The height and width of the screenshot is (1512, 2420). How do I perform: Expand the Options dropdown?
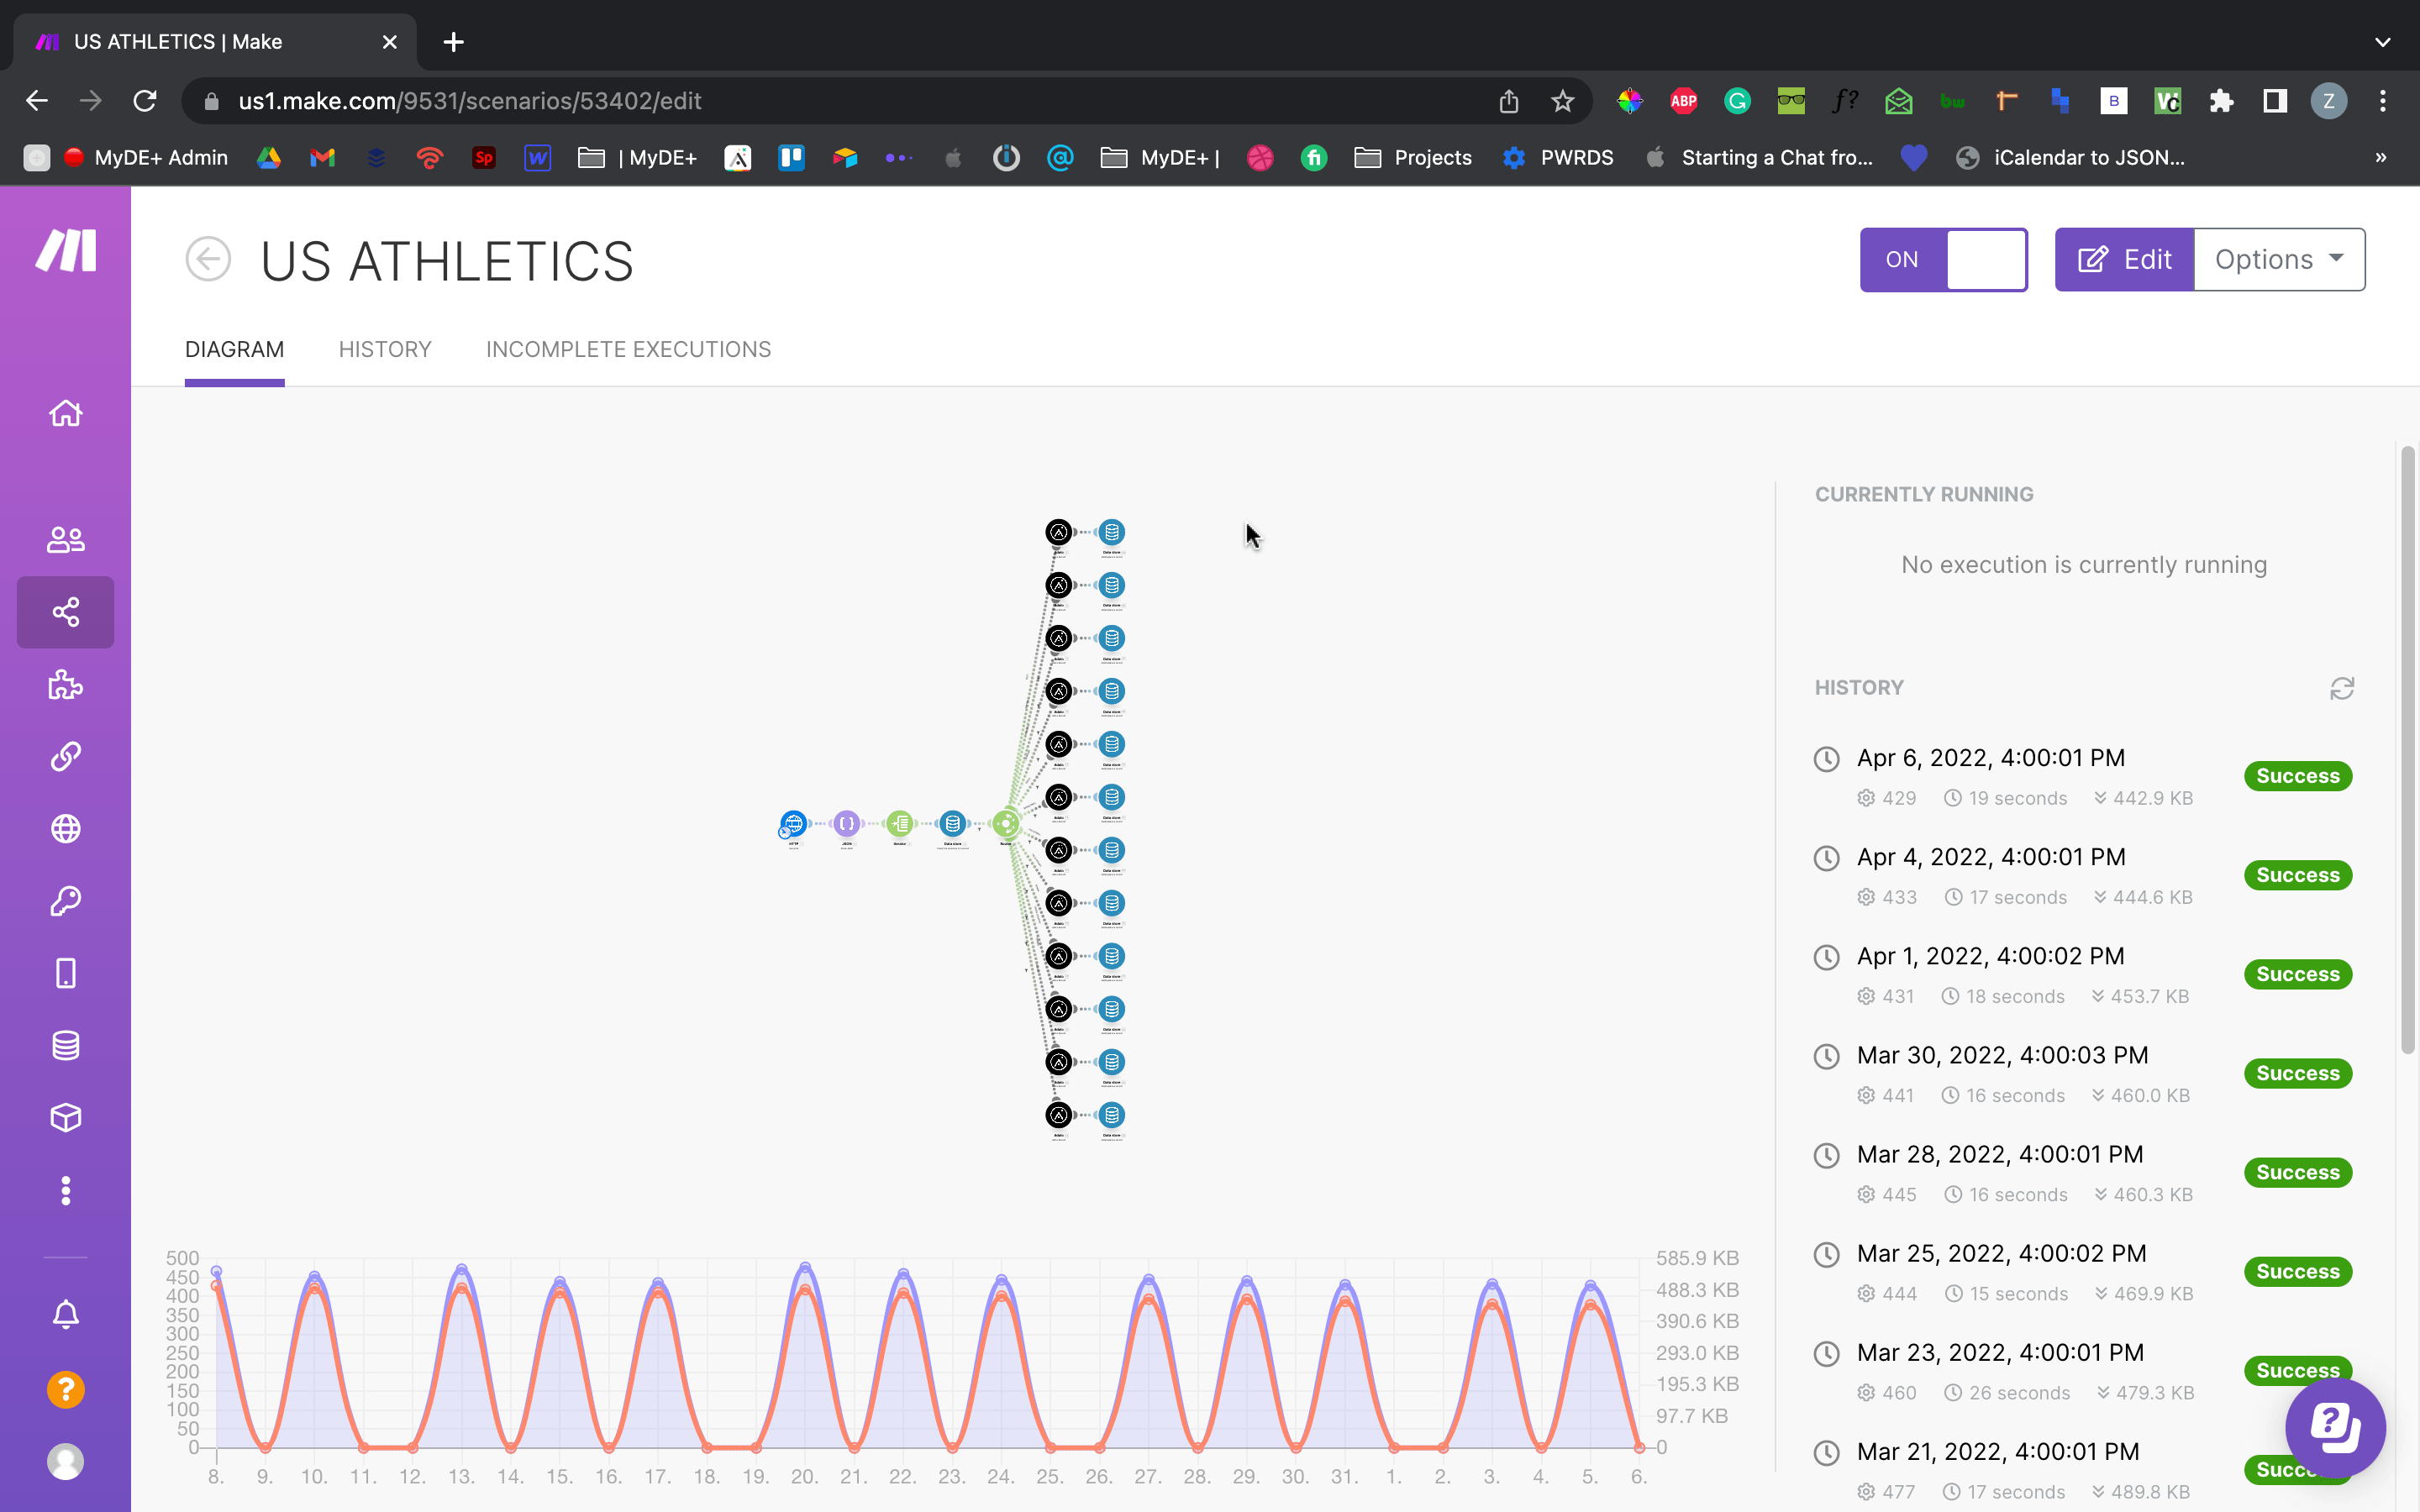point(2278,260)
